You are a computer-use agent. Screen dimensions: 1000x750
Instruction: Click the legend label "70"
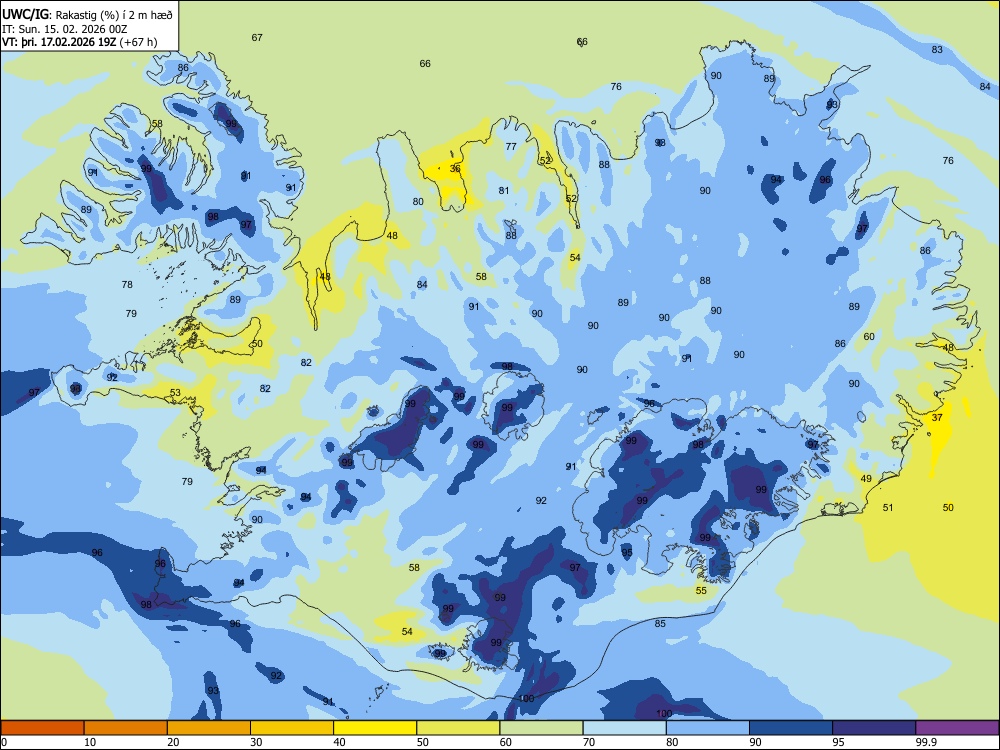589,742
